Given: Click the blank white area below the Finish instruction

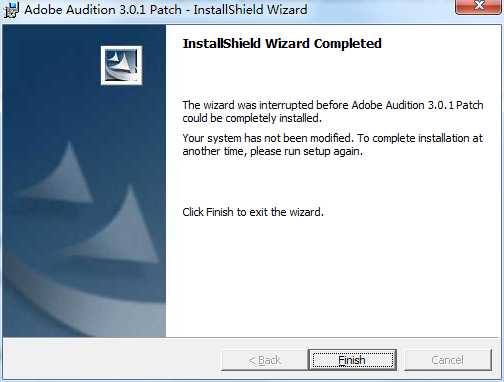Looking at the screenshot, I should tap(333, 277).
